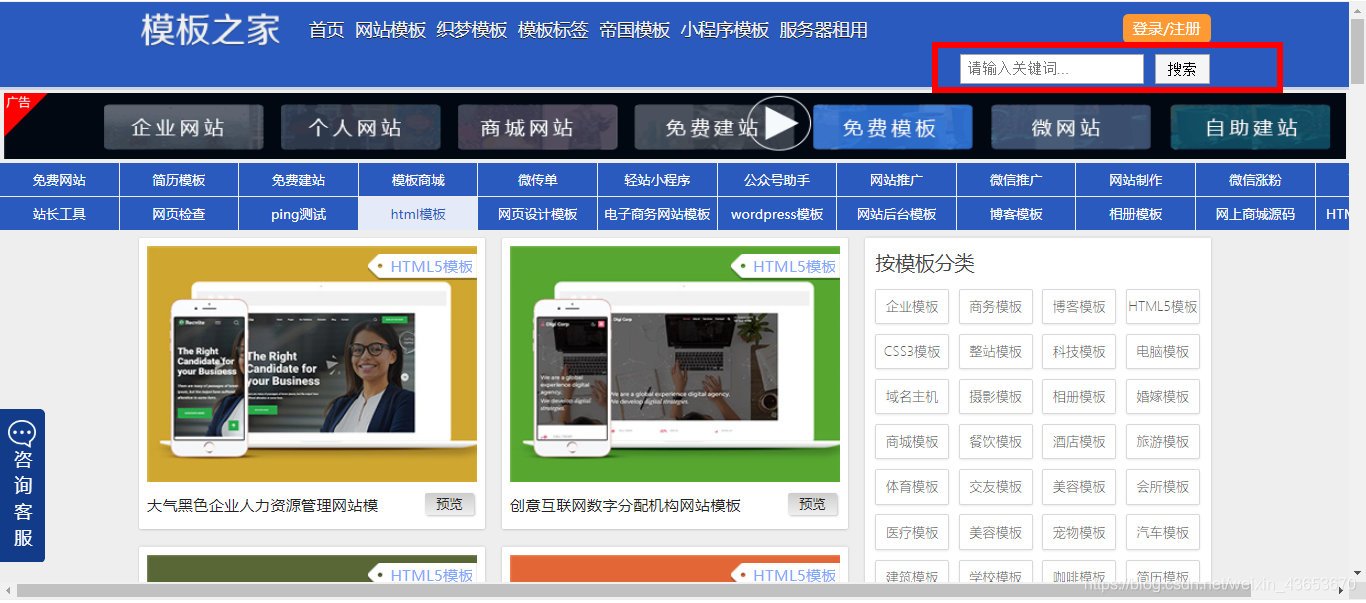This screenshot has width=1366, height=603.
Task: Open the ping测试 link
Action: pyautogui.click(x=298, y=214)
